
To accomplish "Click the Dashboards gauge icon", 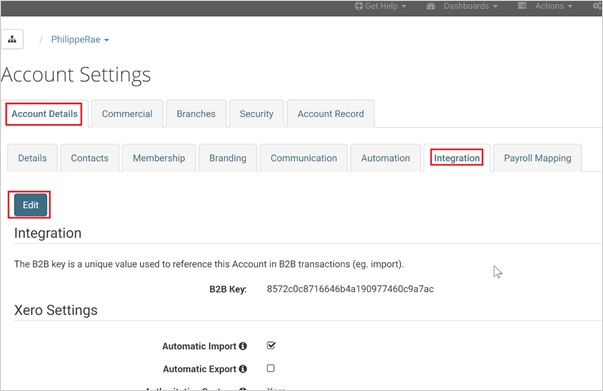I will [431, 6].
